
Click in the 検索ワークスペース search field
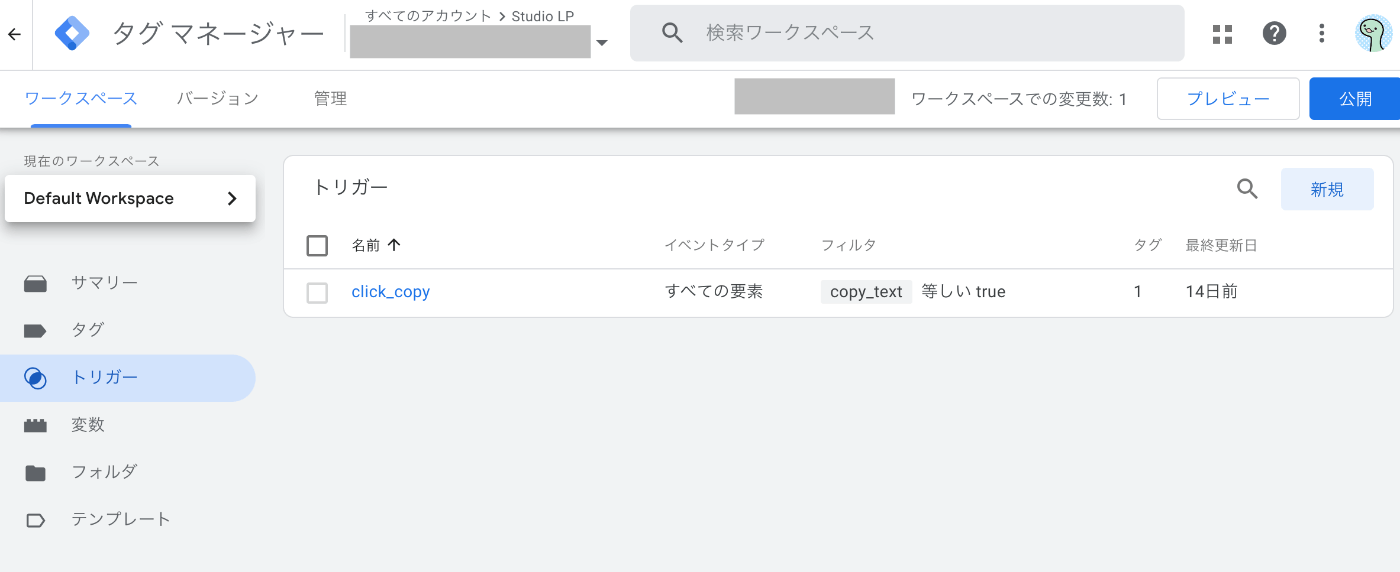point(907,33)
